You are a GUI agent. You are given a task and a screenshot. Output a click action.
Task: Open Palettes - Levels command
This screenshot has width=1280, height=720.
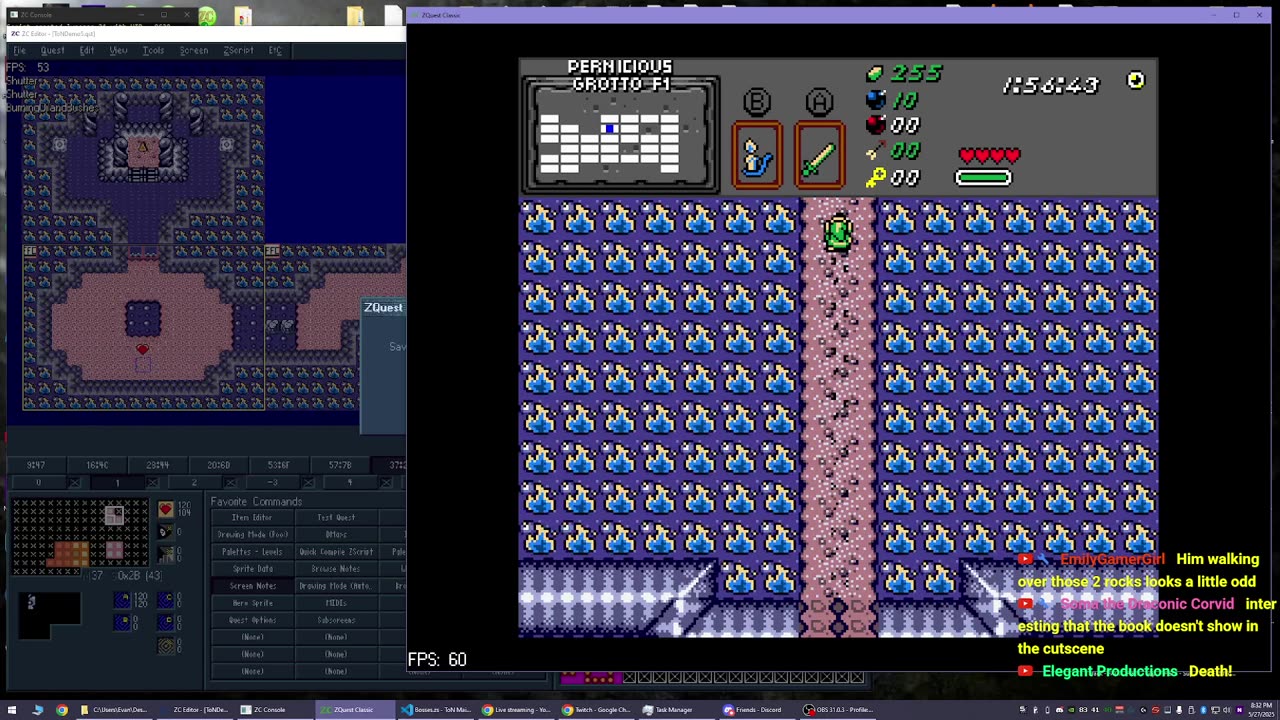[252, 552]
